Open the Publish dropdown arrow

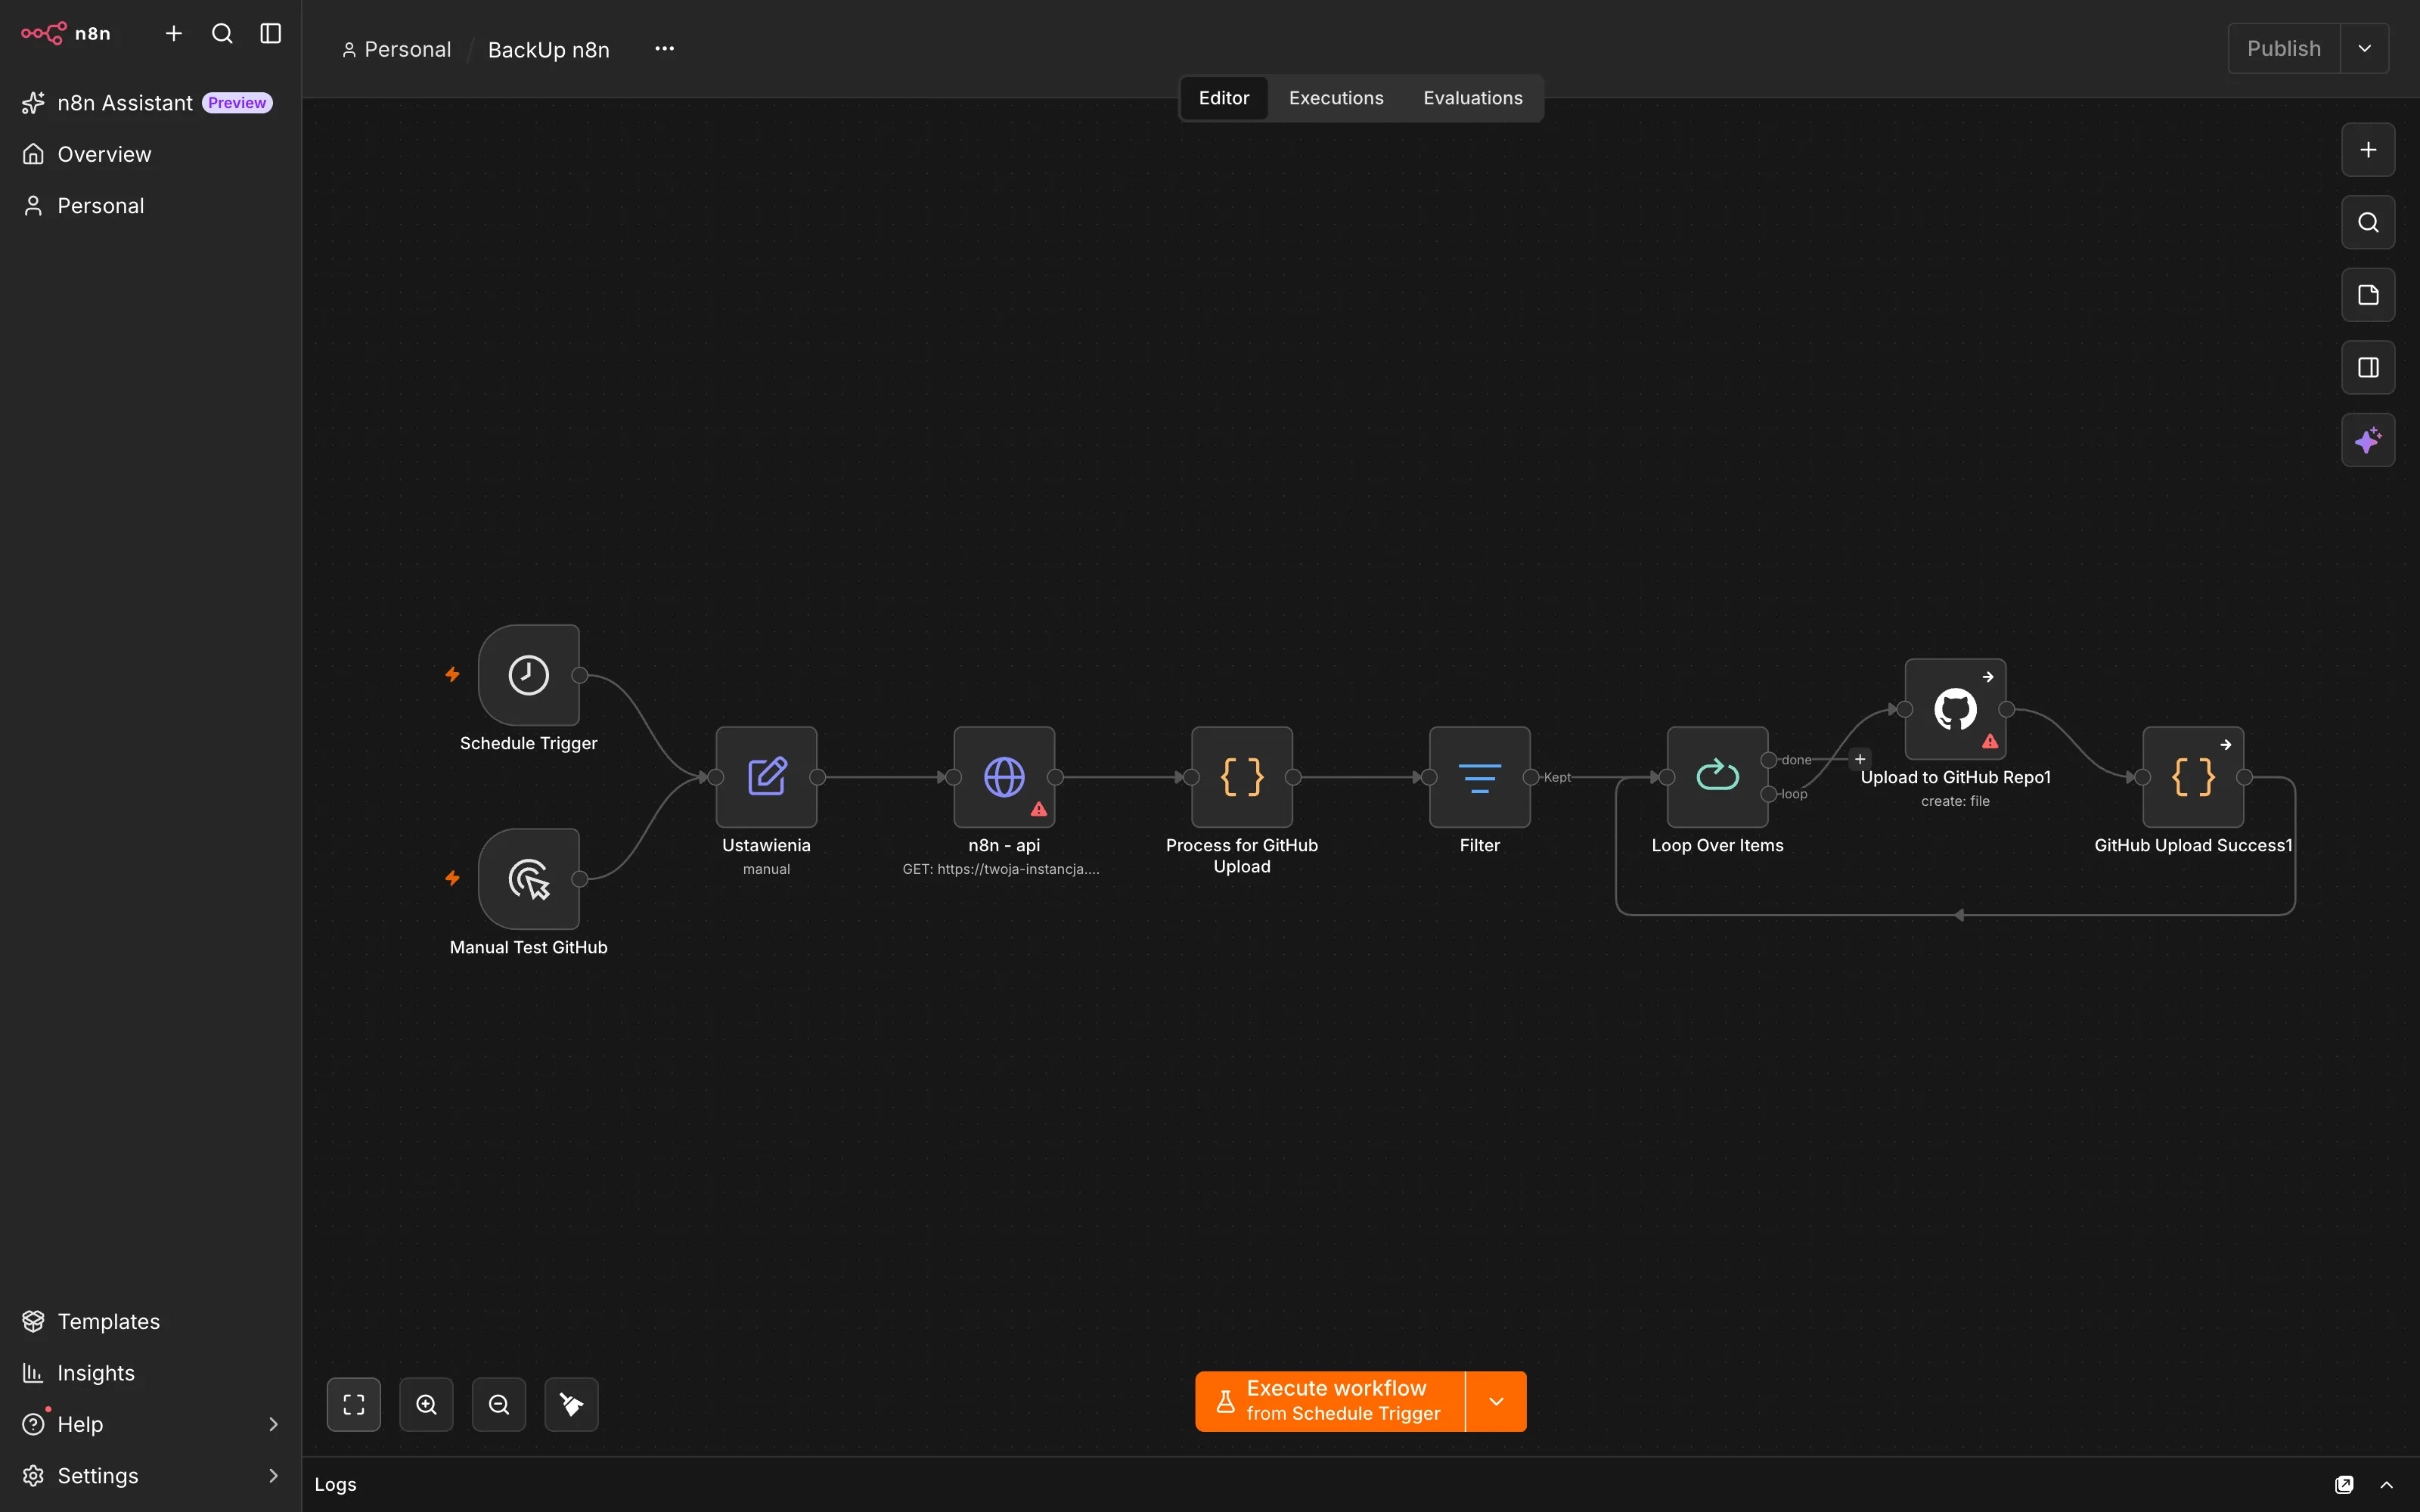(x=2364, y=48)
